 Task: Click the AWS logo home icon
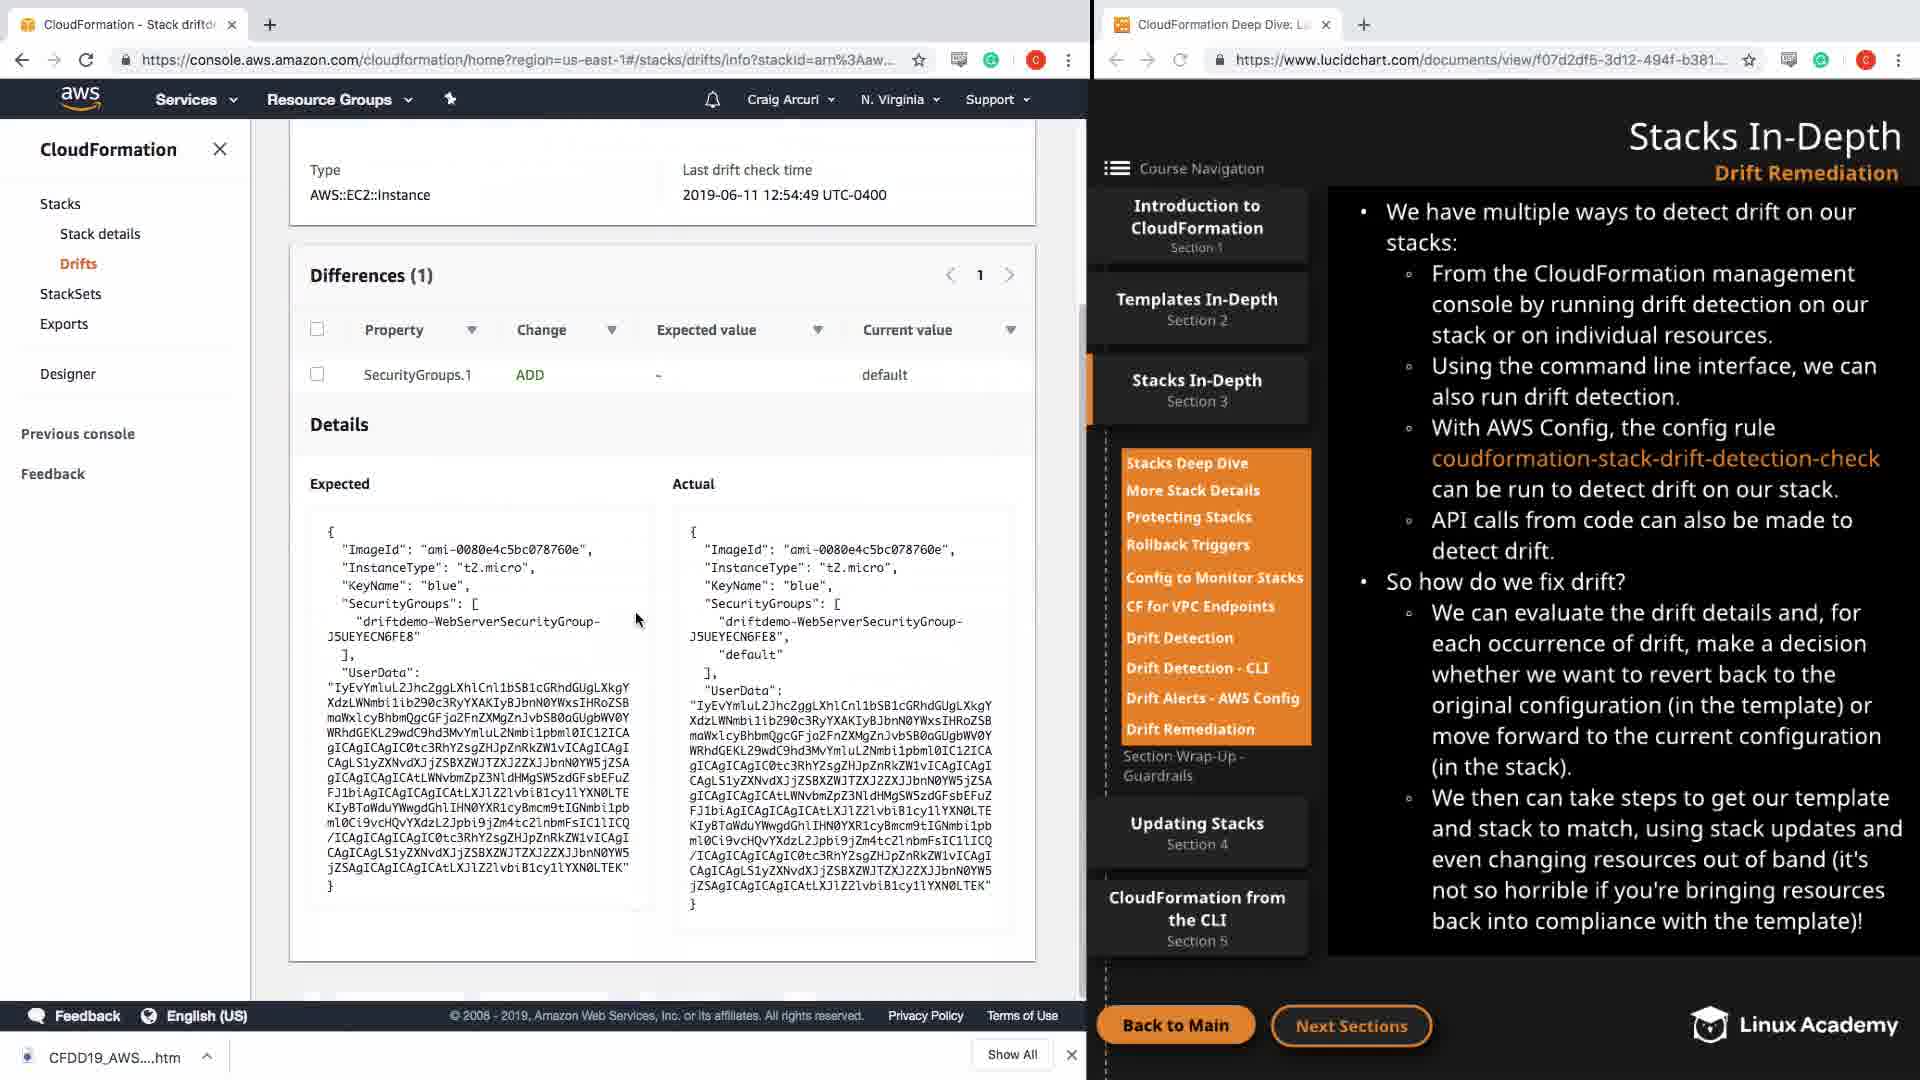coord(80,98)
